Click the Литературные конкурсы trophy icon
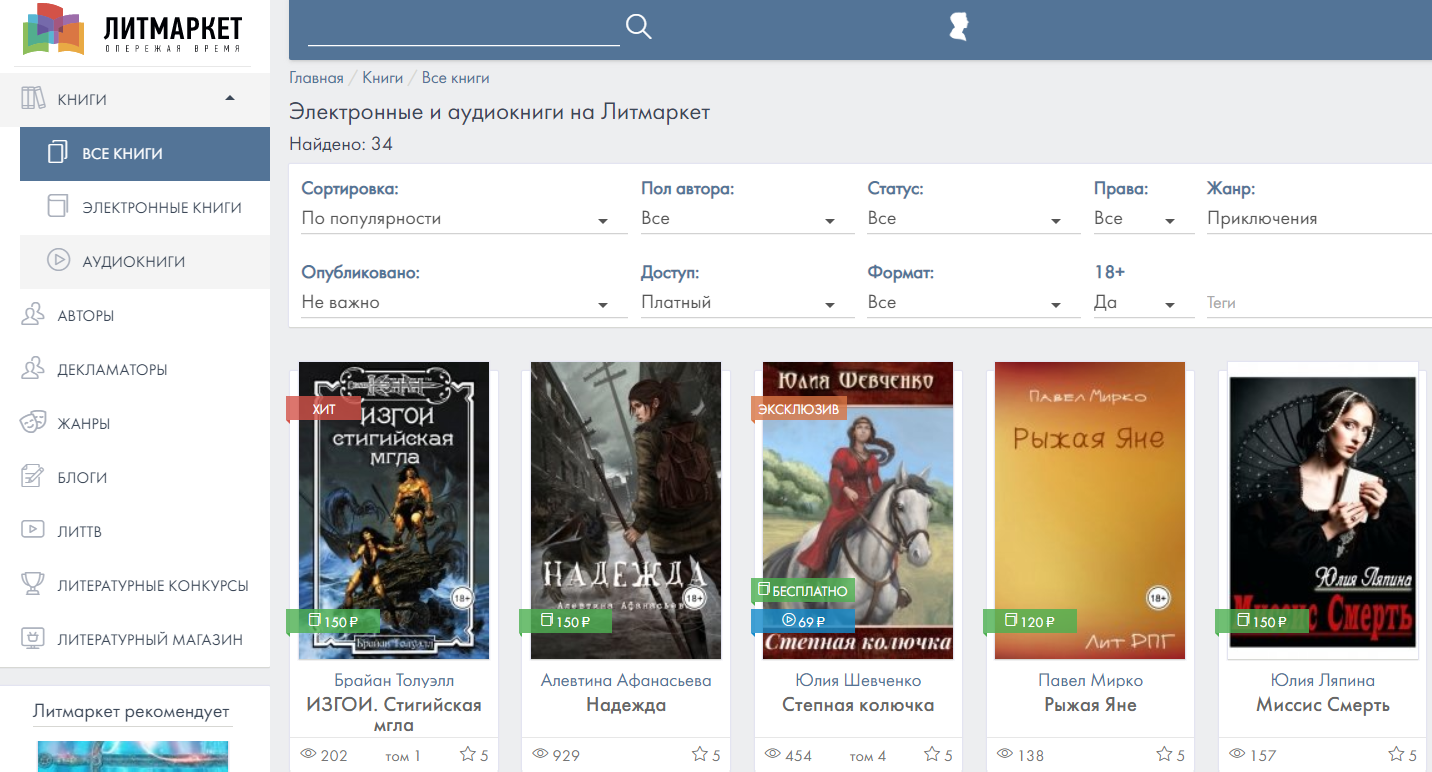Screen dimensions: 1432x772 [33, 584]
